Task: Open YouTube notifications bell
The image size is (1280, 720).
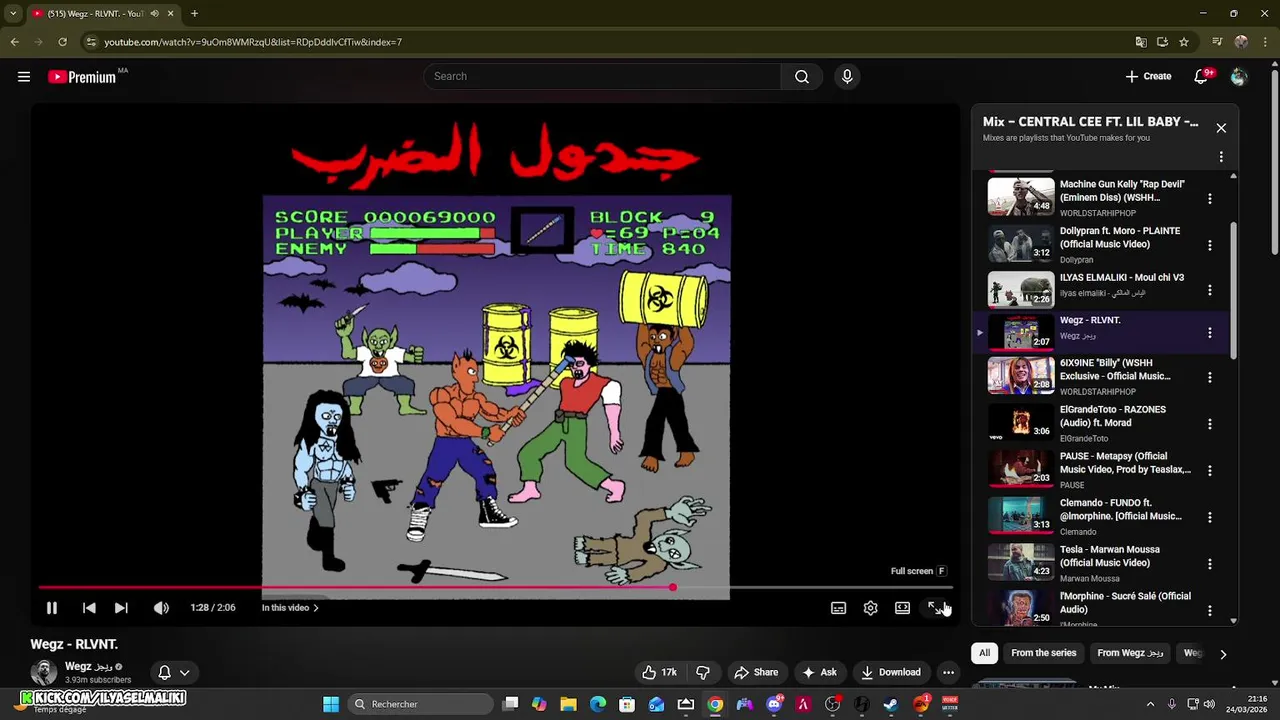Action: coord(1202,76)
